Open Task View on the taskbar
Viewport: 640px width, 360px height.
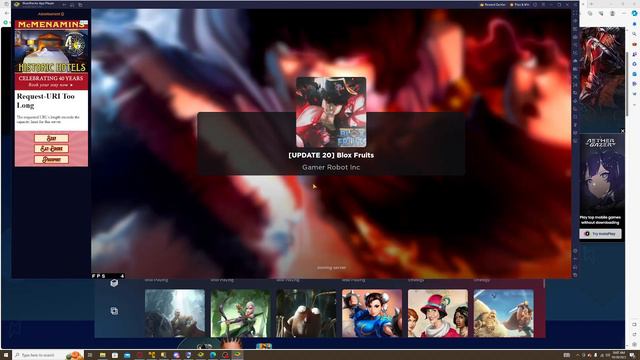pos(90,355)
